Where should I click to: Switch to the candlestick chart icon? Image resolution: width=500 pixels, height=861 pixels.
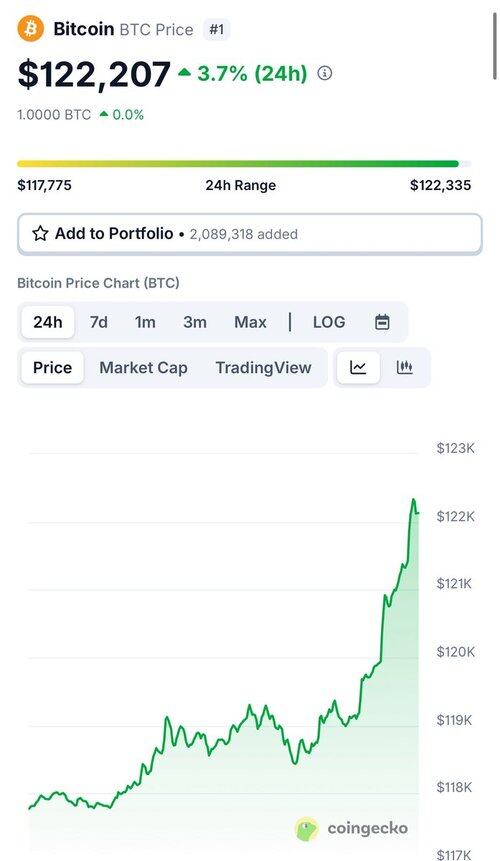[x=405, y=367]
